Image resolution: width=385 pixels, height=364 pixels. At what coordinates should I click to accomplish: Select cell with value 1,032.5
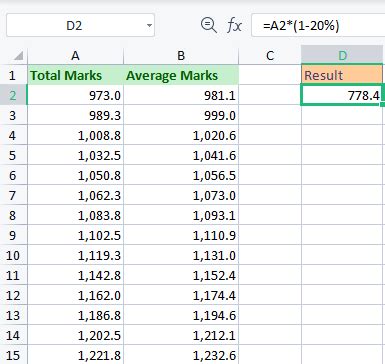click(75, 155)
